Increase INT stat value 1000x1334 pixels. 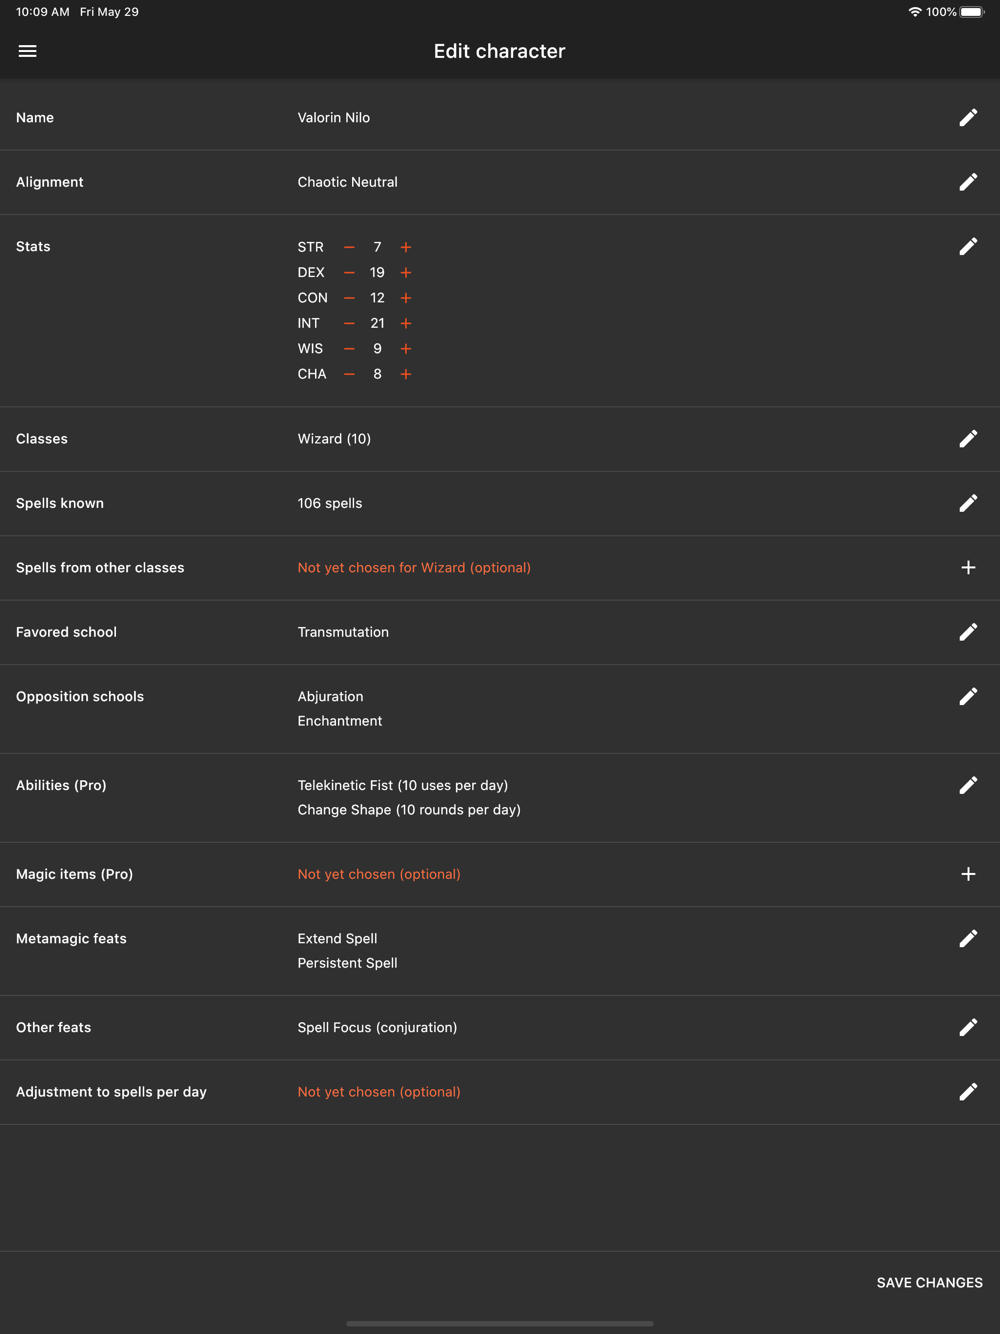click(x=406, y=323)
